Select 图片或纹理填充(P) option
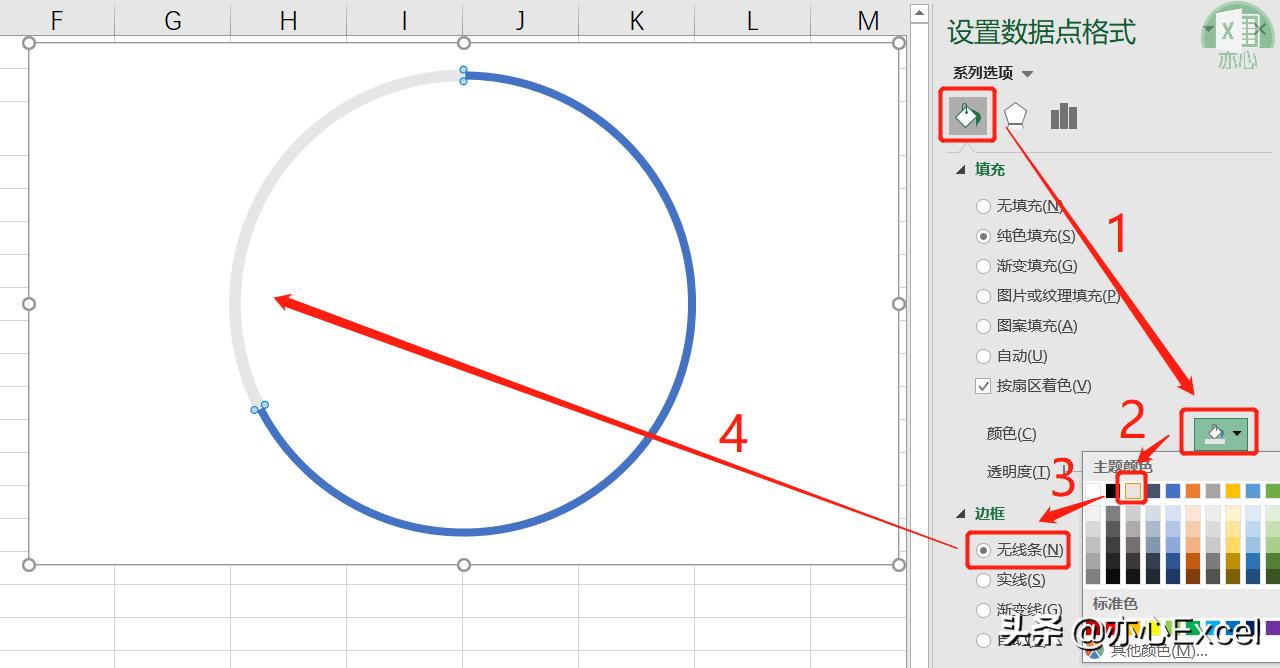Image resolution: width=1280 pixels, height=668 pixels. pos(983,296)
